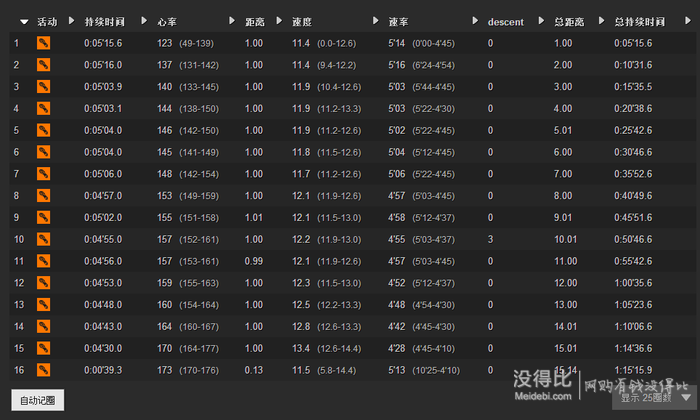This screenshot has height=420, width=700.
Task: Select the 速度 column header
Action: pos(302,21)
